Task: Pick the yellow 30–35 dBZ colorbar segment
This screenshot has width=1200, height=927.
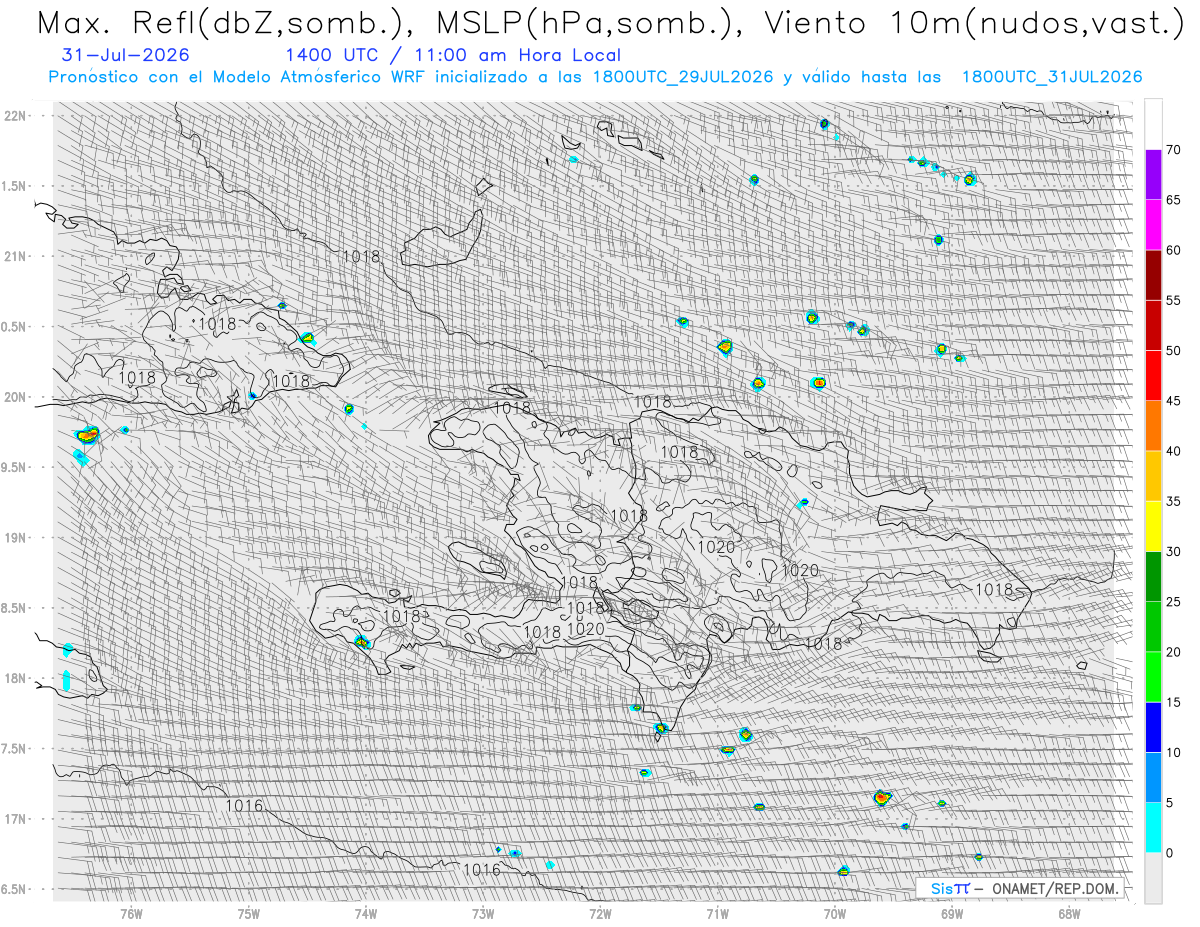Action: click(x=1153, y=526)
